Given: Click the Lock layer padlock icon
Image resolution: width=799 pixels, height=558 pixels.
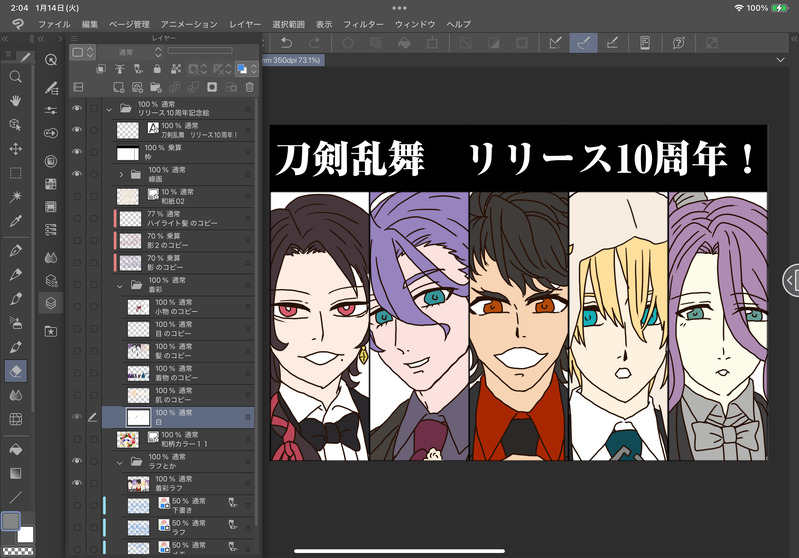Looking at the screenshot, I should (x=157, y=69).
